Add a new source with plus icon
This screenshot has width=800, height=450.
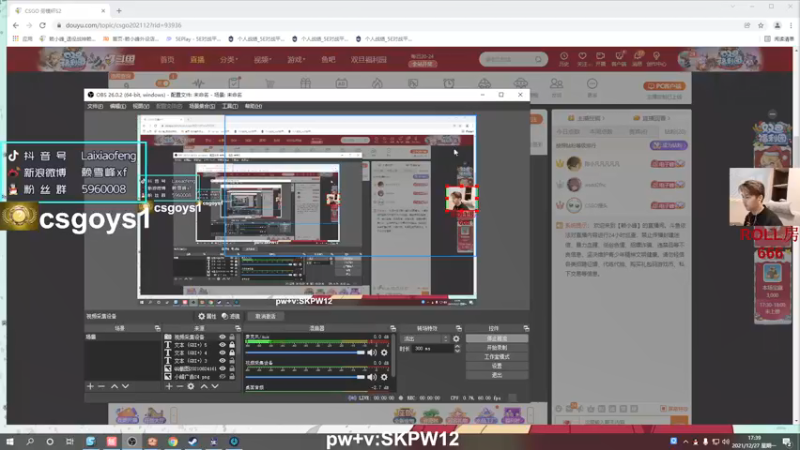click(169, 386)
